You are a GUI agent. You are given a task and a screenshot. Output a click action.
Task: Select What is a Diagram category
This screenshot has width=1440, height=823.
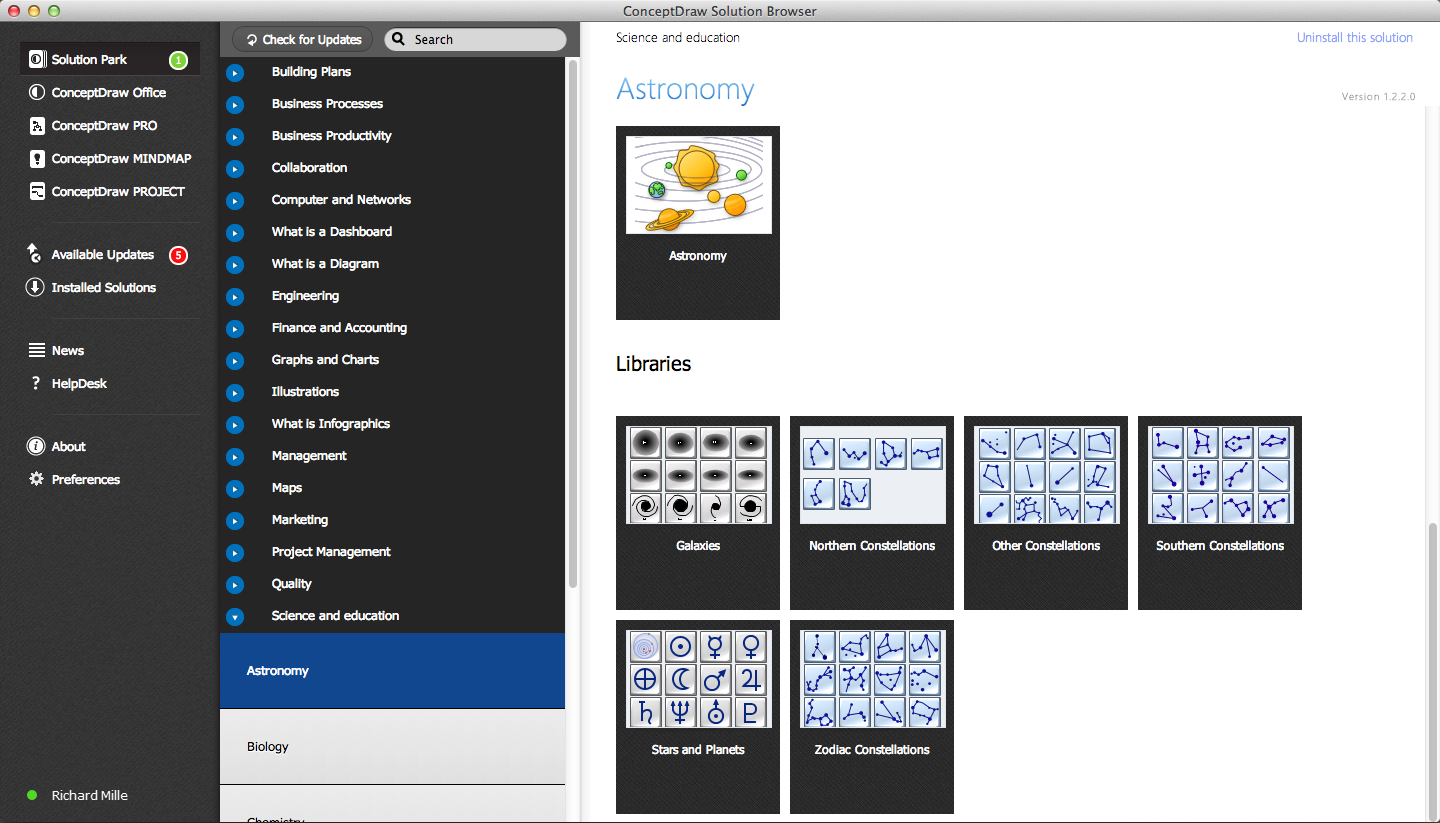(326, 264)
